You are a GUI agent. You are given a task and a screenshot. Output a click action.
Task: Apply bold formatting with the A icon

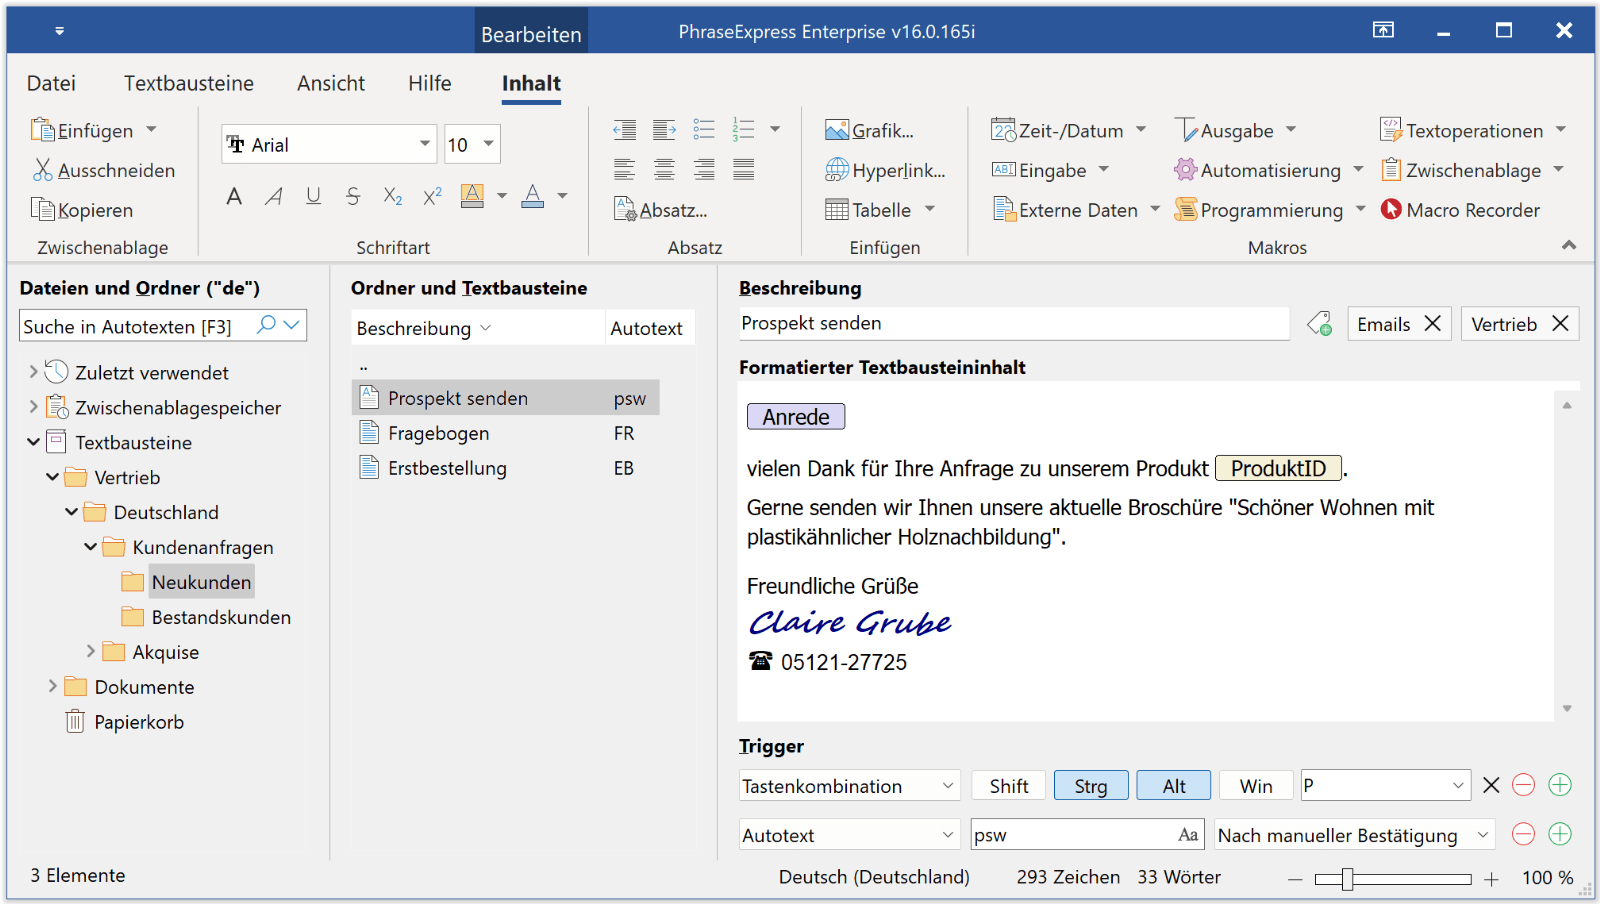234,196
